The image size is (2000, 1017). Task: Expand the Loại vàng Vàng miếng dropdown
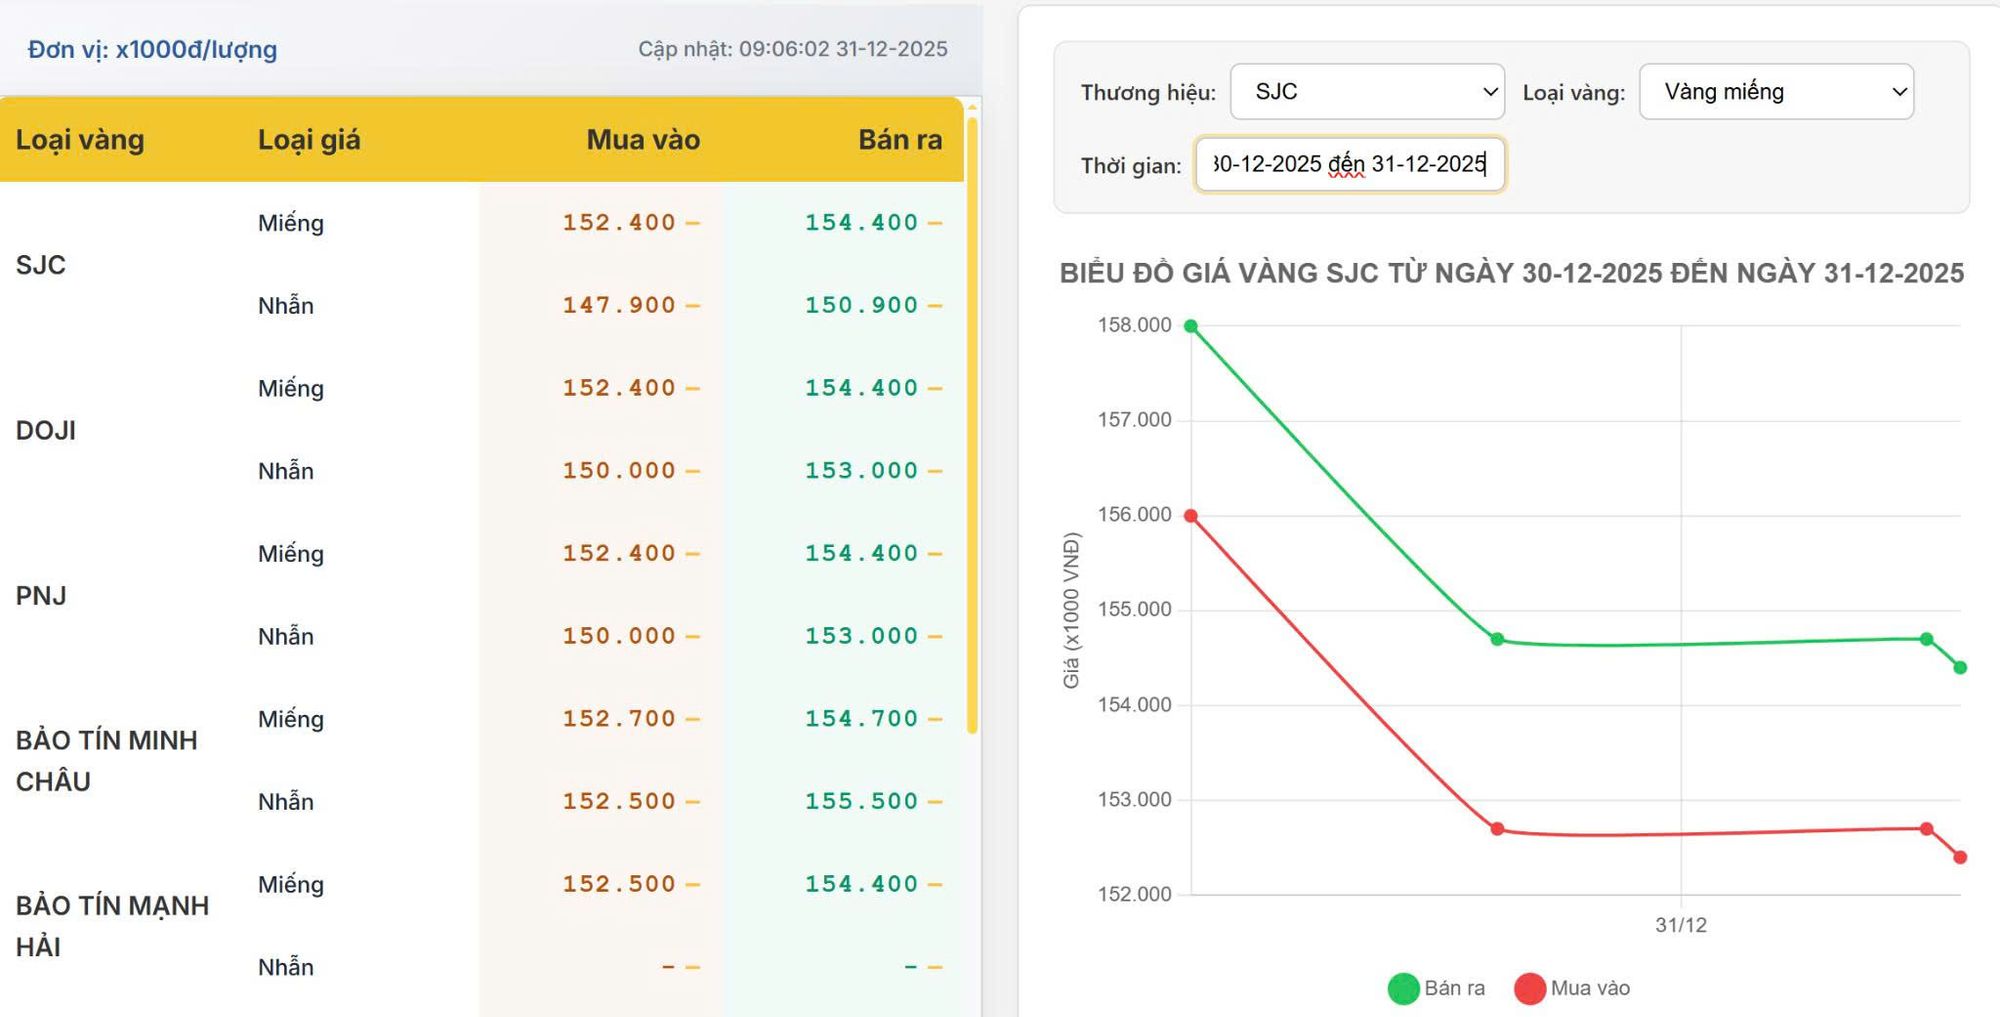[x=1775, y=92]
